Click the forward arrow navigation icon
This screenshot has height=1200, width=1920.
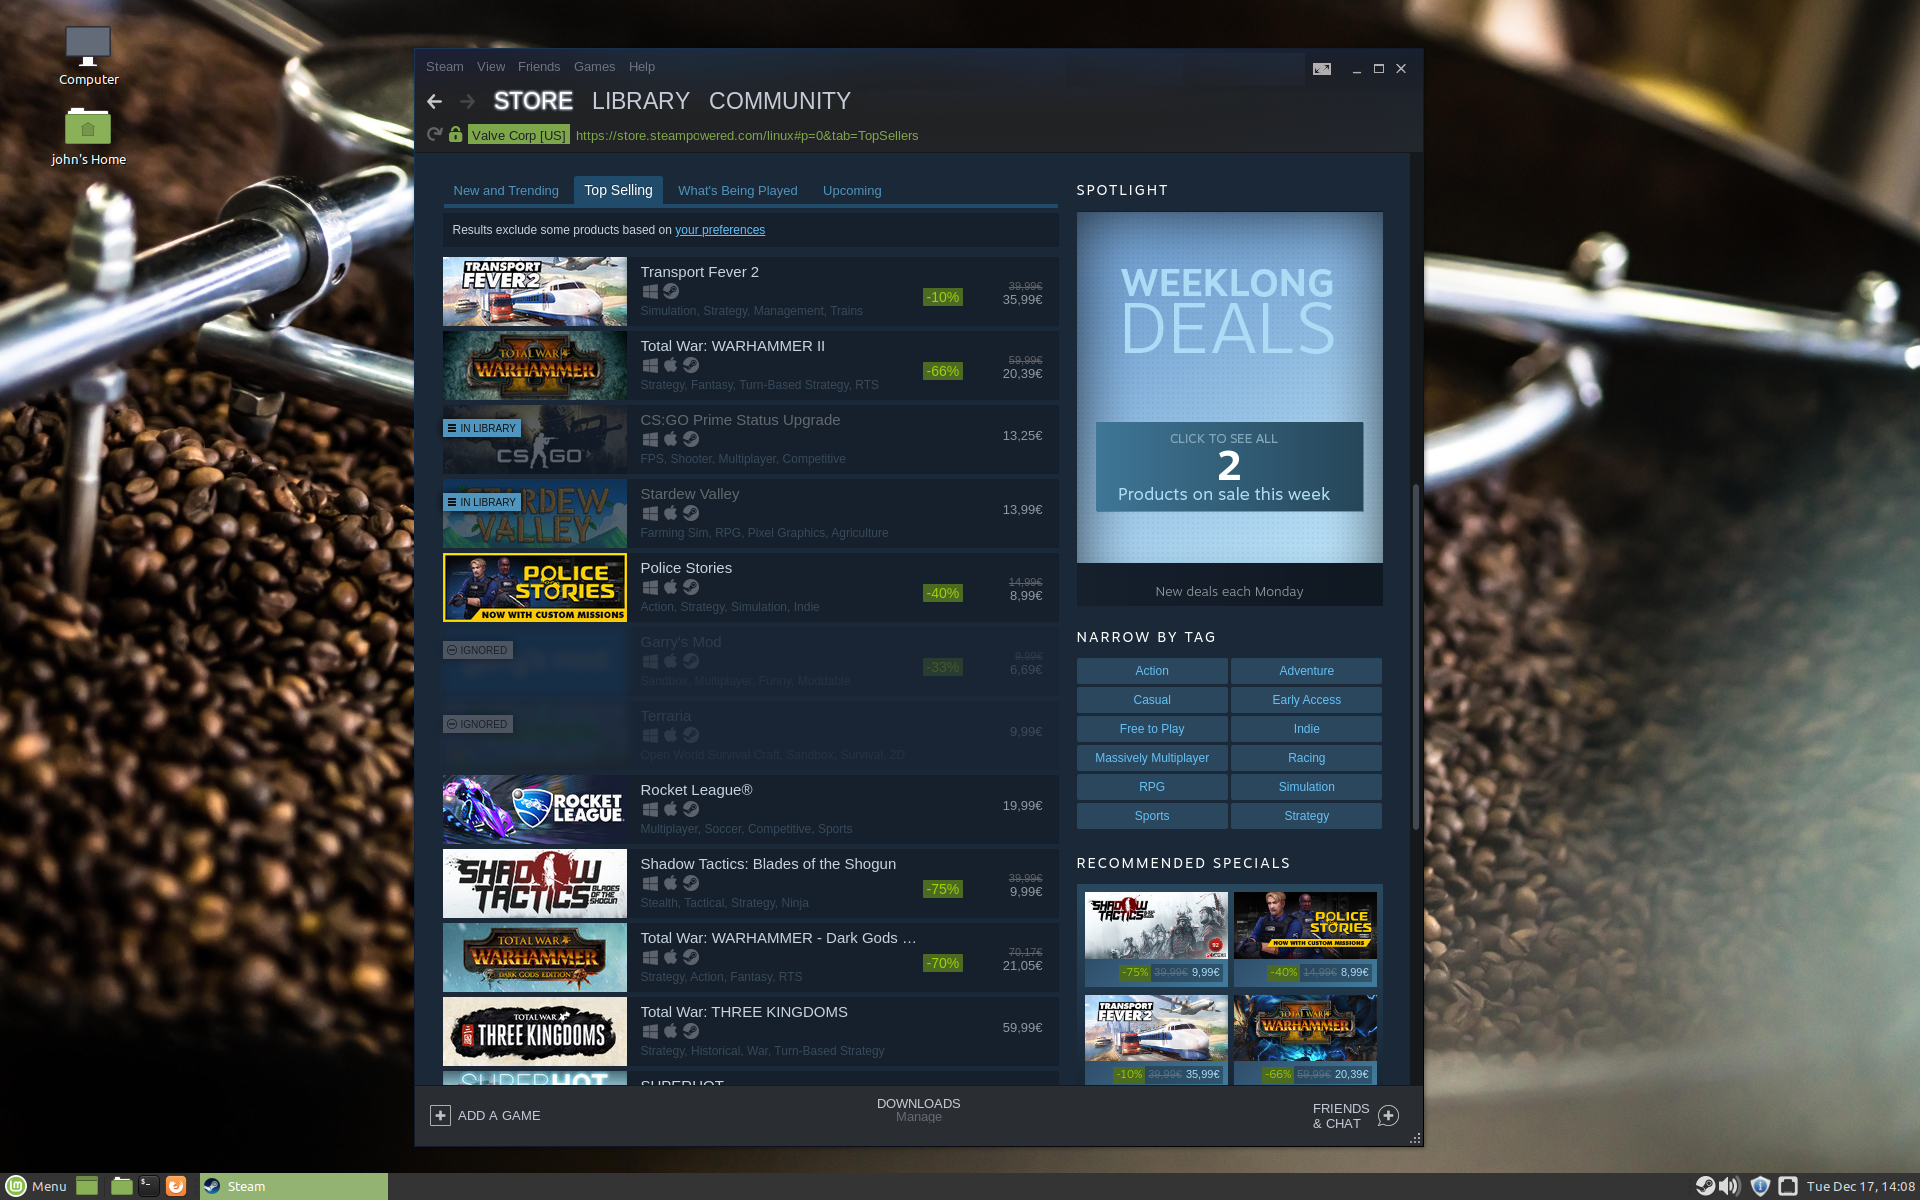coord(467,101)
